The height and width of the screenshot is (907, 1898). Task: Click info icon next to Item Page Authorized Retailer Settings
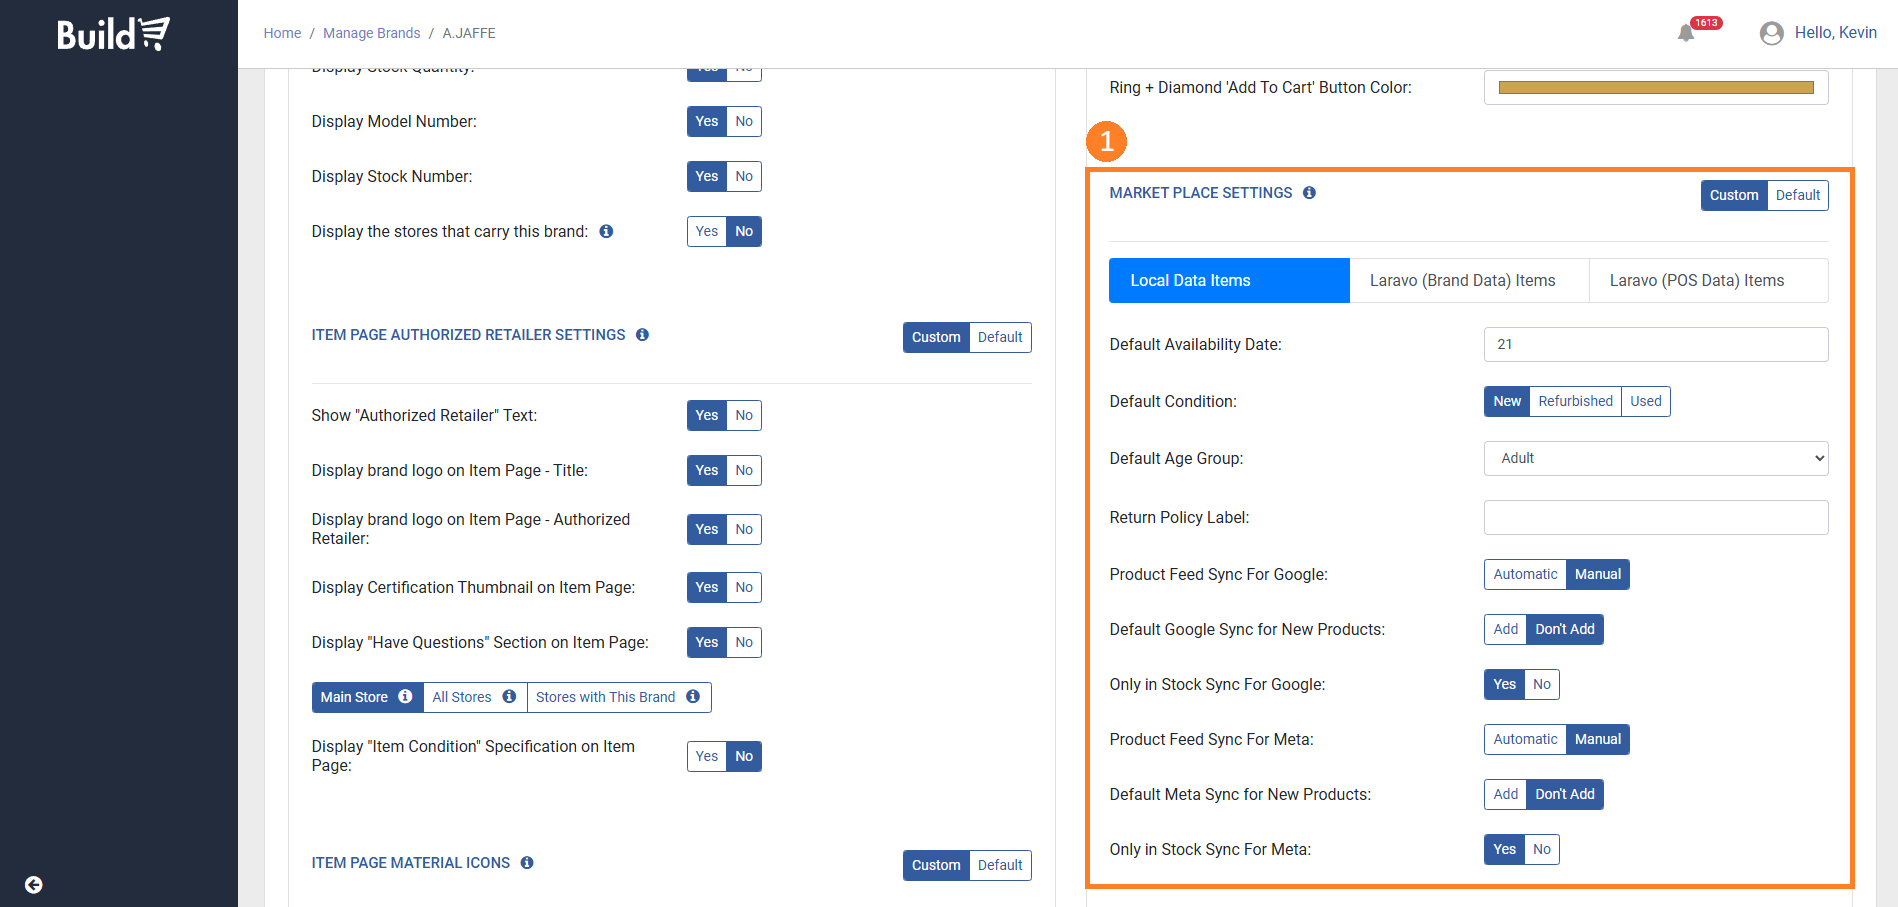642,335
